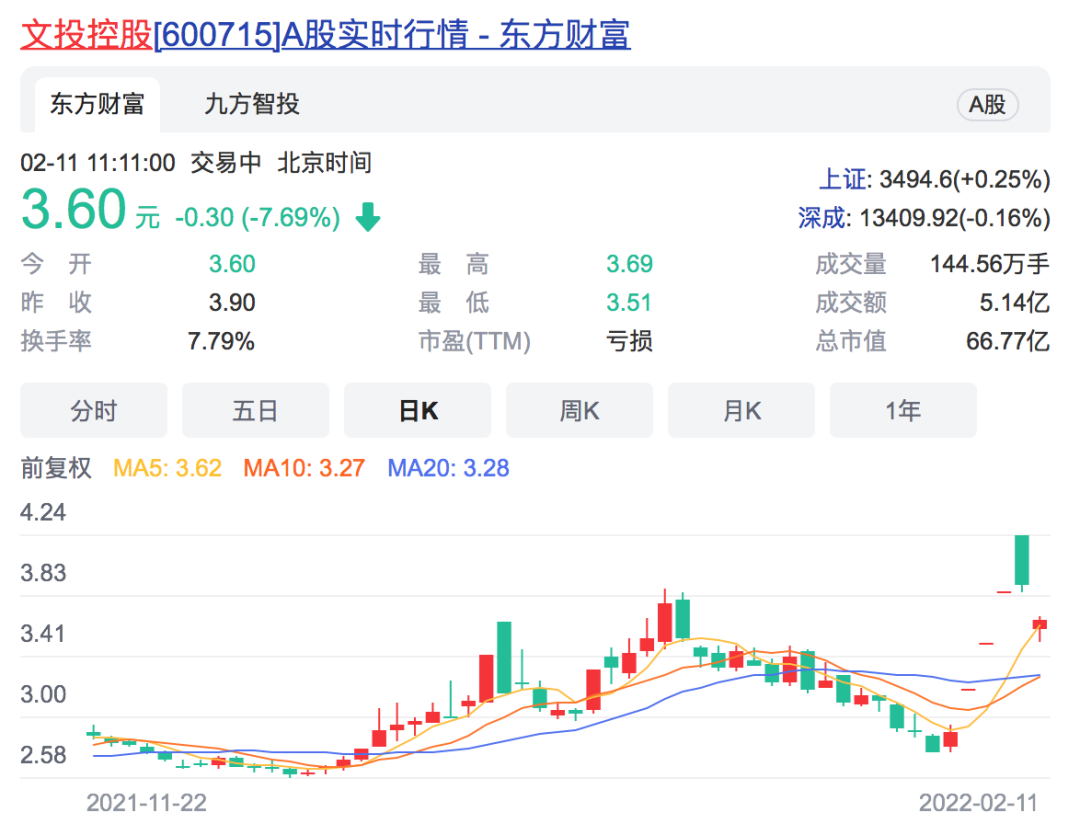Image resolution: width=1080 pixels, height=824 pixels.
Task: Click the tall green candlestick at chart top
Action: point(1022,560)
